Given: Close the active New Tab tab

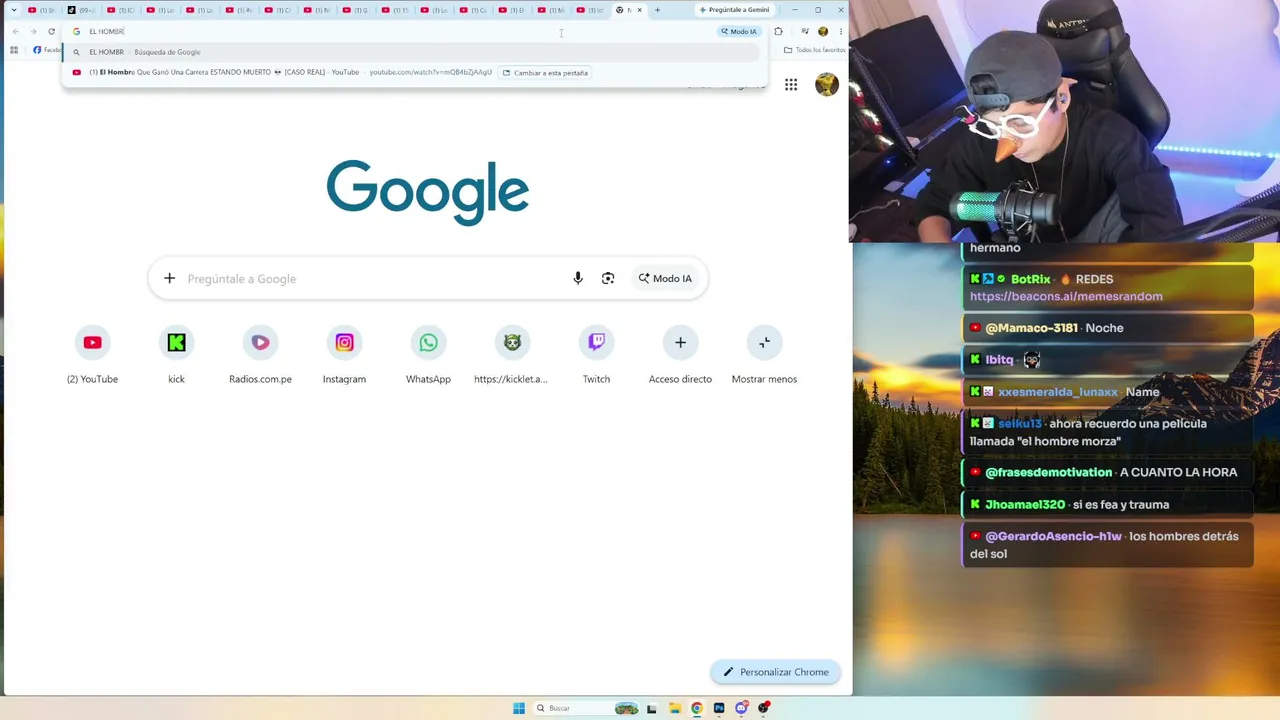Looking at the screenshot, I should tap(639, 10).
